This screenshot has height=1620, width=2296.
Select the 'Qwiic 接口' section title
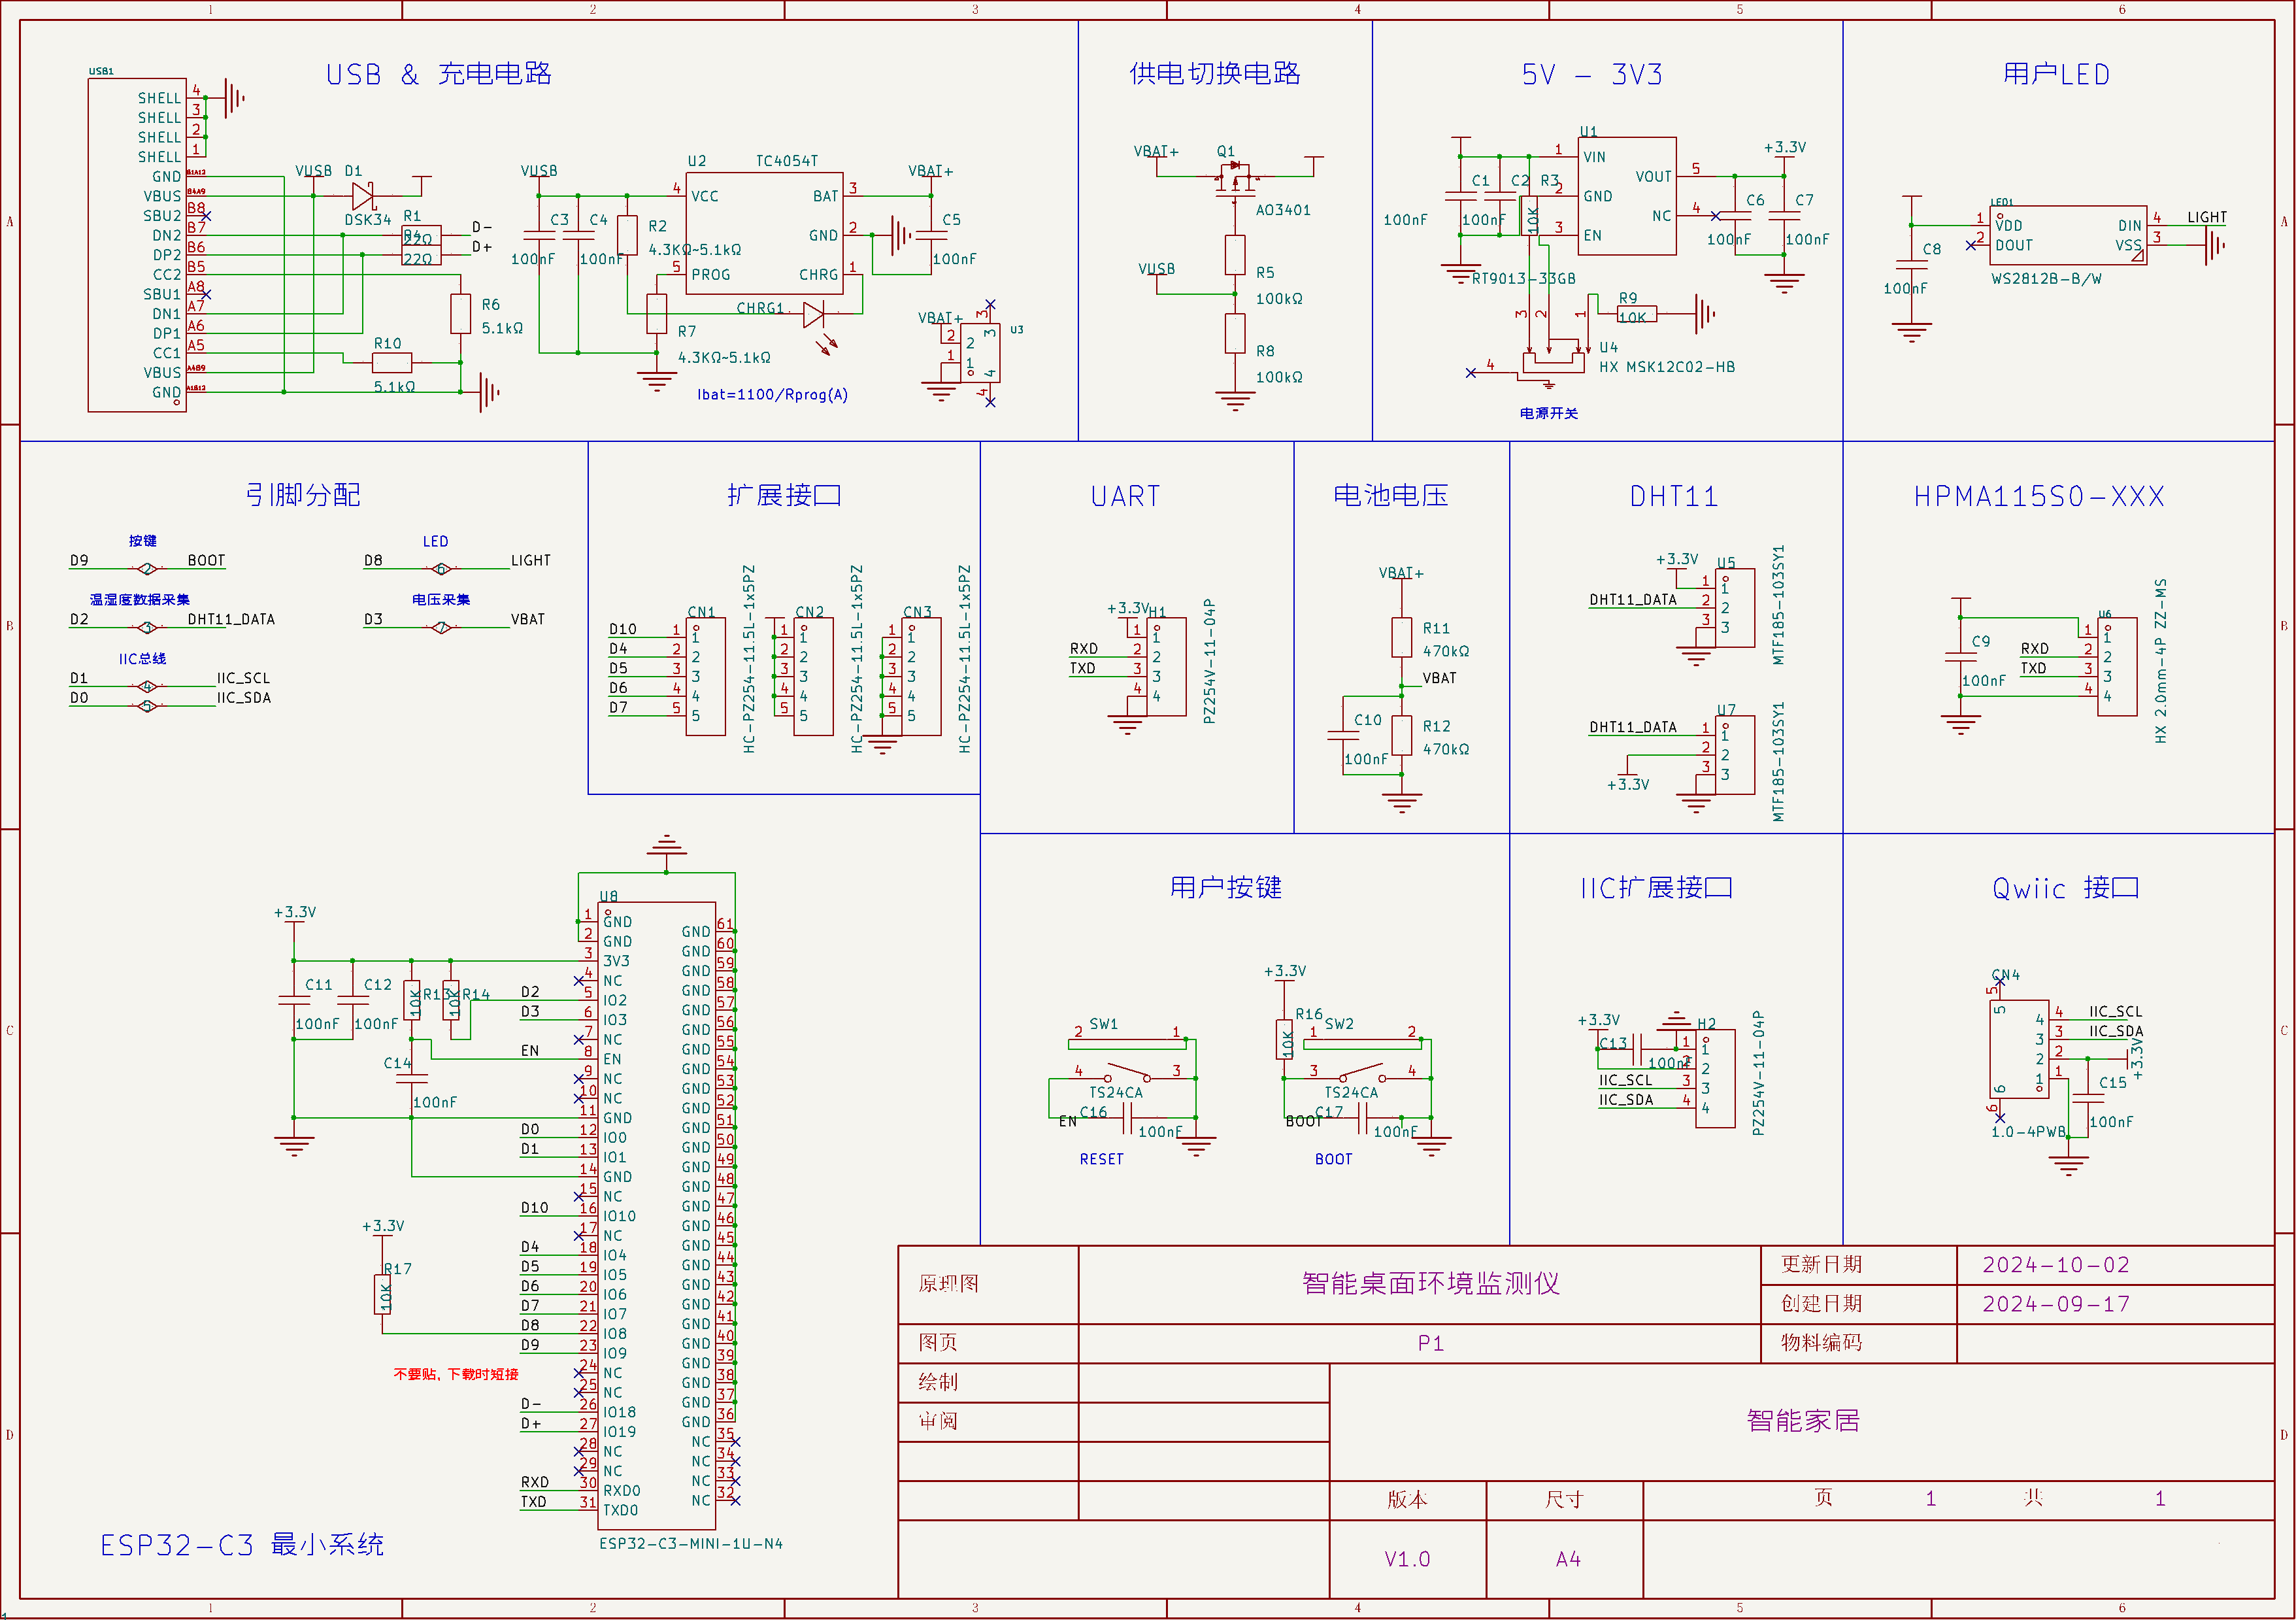tap(2066, 888)
